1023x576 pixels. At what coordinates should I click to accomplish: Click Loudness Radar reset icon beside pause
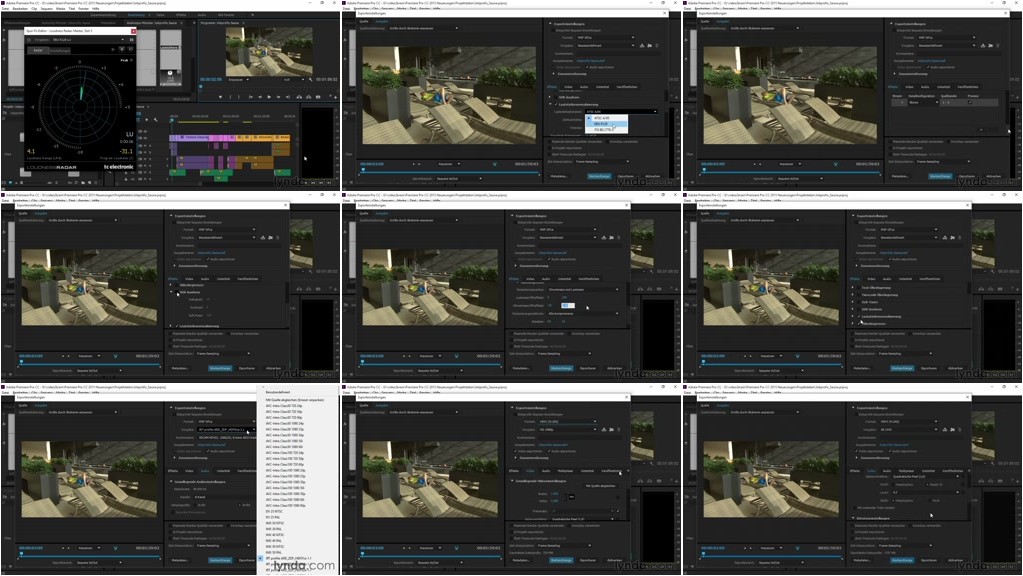(130, 50)
